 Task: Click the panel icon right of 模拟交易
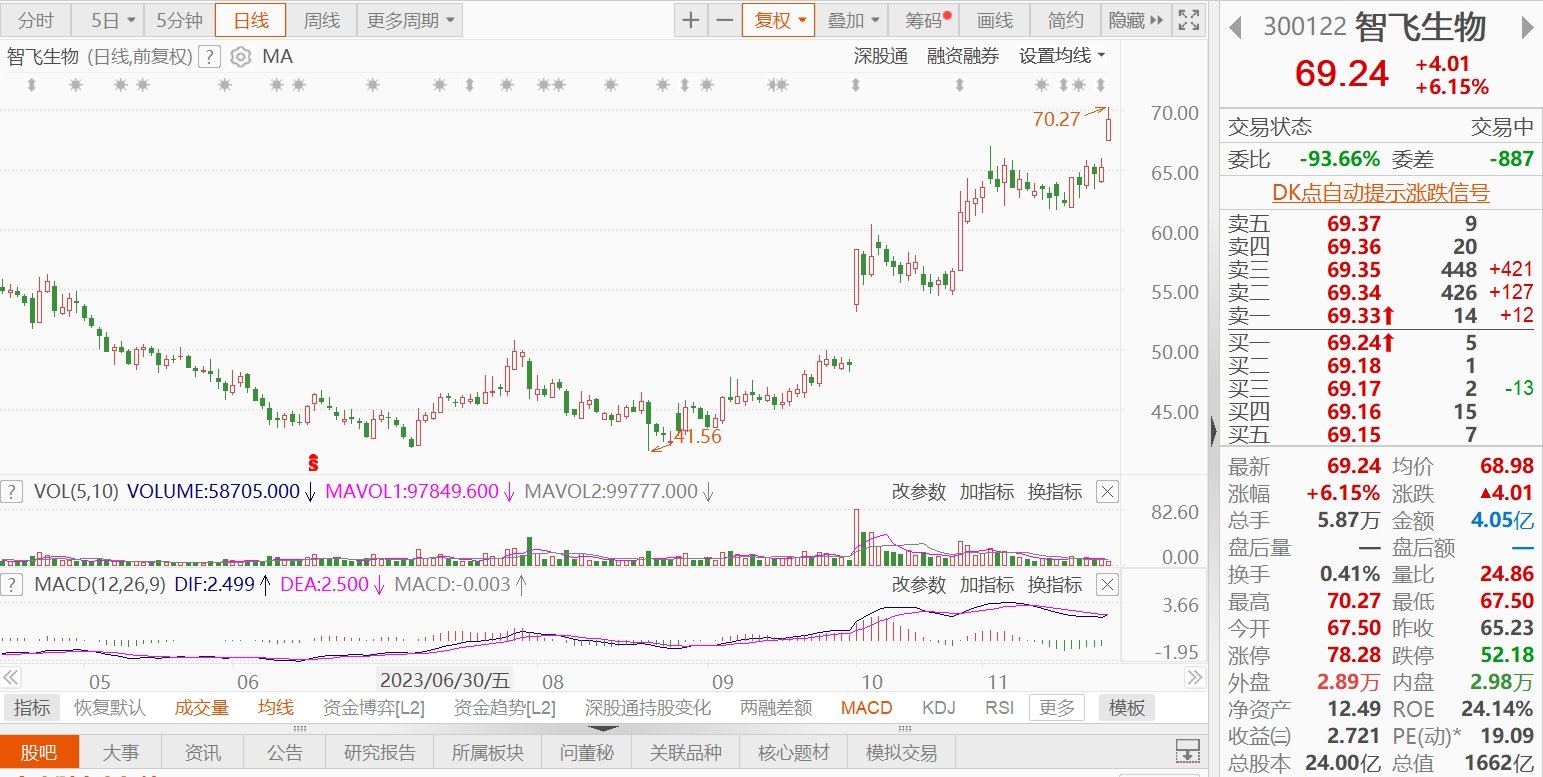(1187, 751)
